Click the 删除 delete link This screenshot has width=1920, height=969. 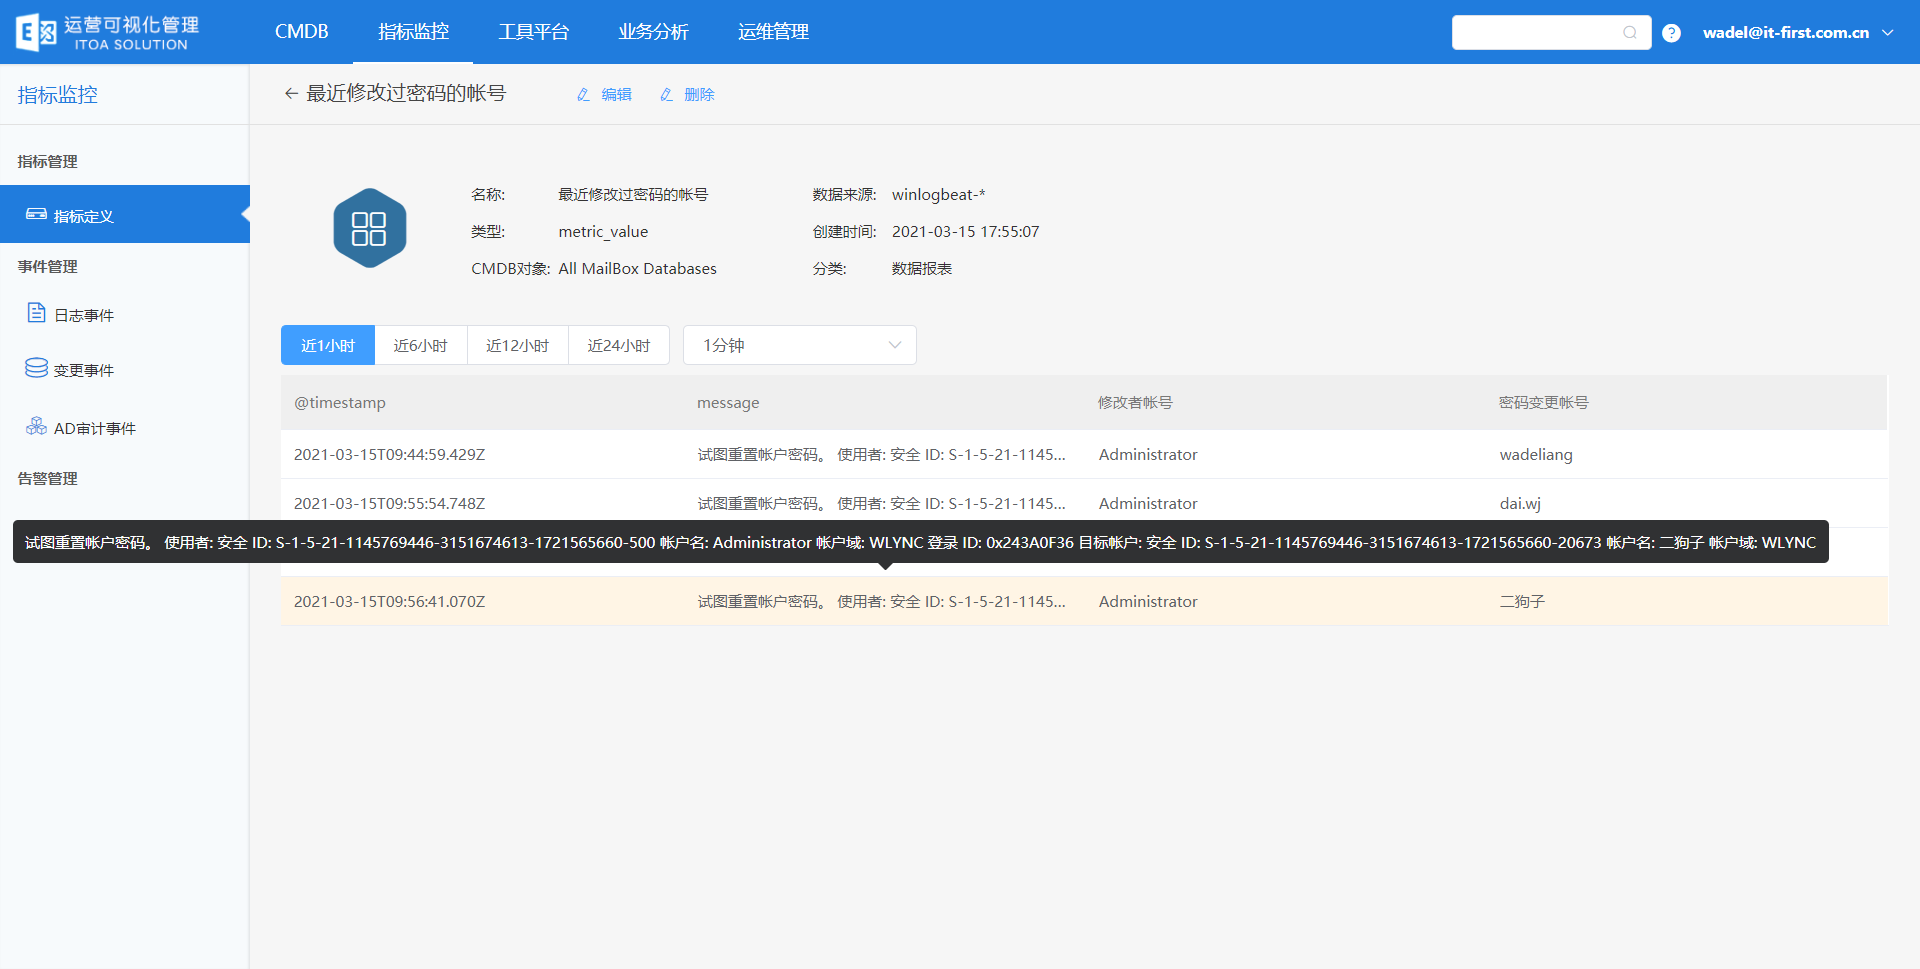tap(700, 95)
